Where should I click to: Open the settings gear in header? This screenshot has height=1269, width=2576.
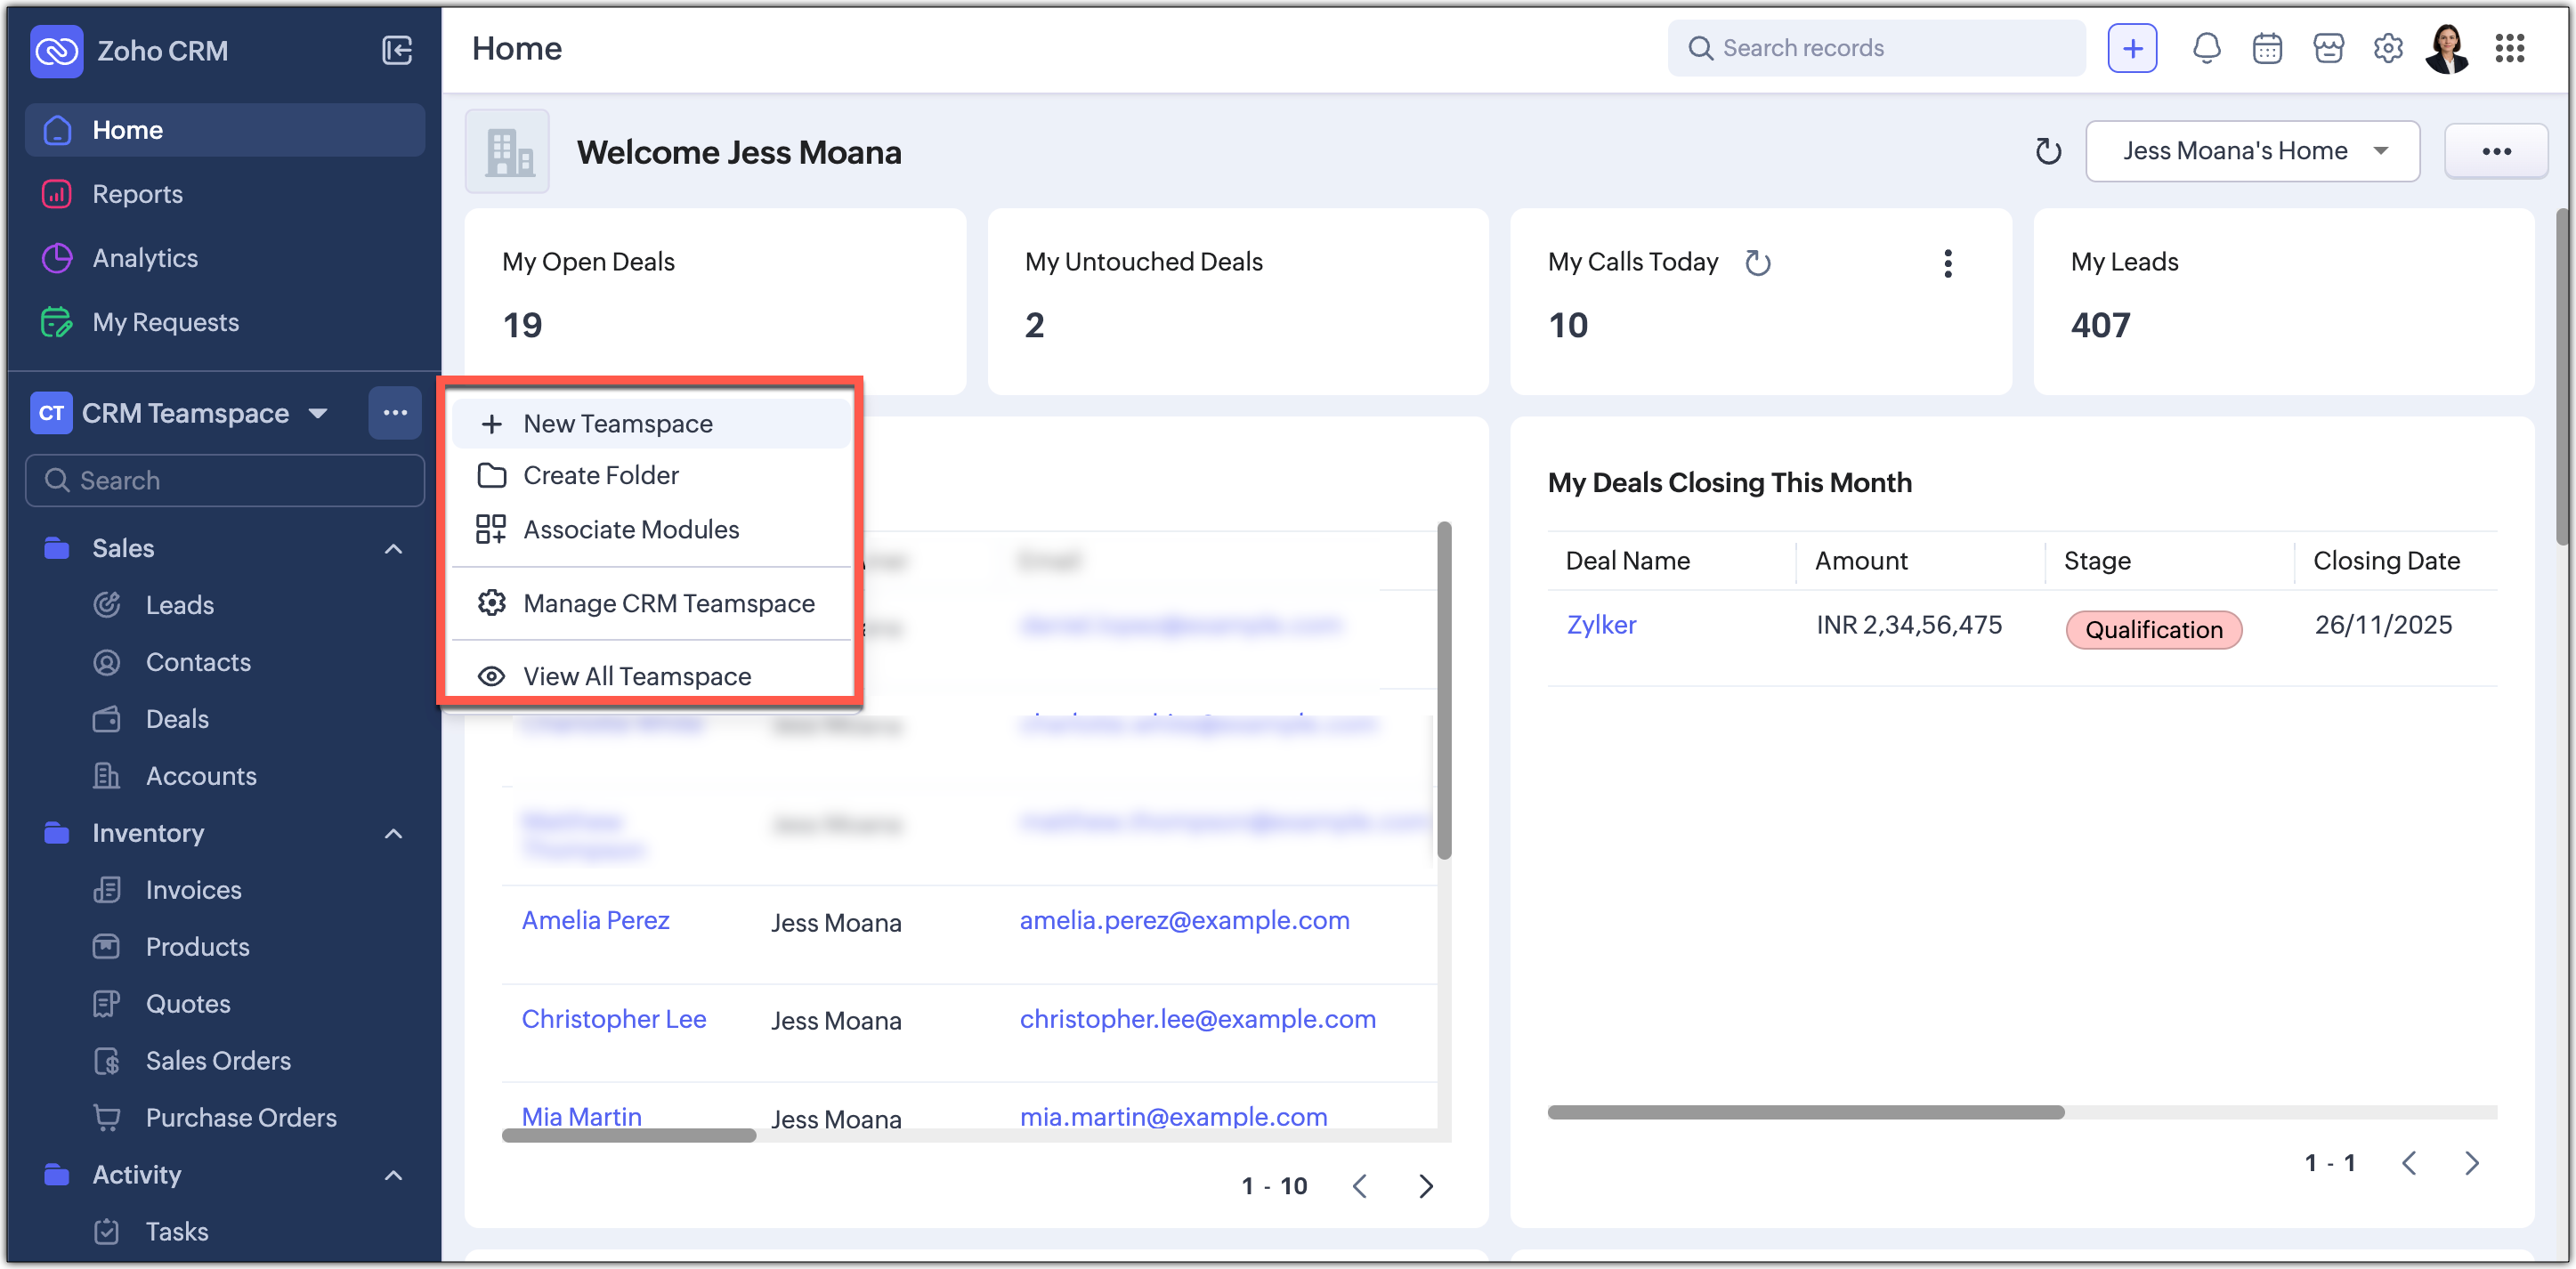click(x=2388, y=48)
